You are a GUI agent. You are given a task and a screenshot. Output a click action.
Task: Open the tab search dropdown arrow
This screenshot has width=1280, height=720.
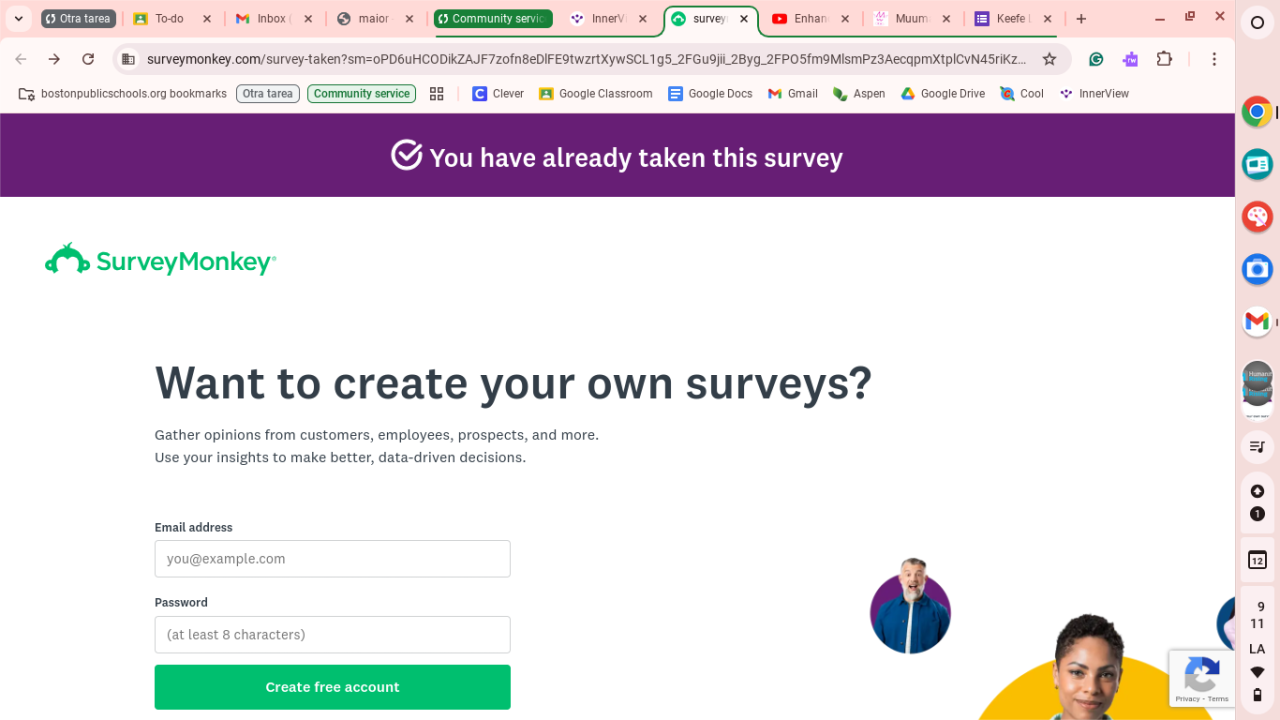pyautogui.click(x=18, y=18)
